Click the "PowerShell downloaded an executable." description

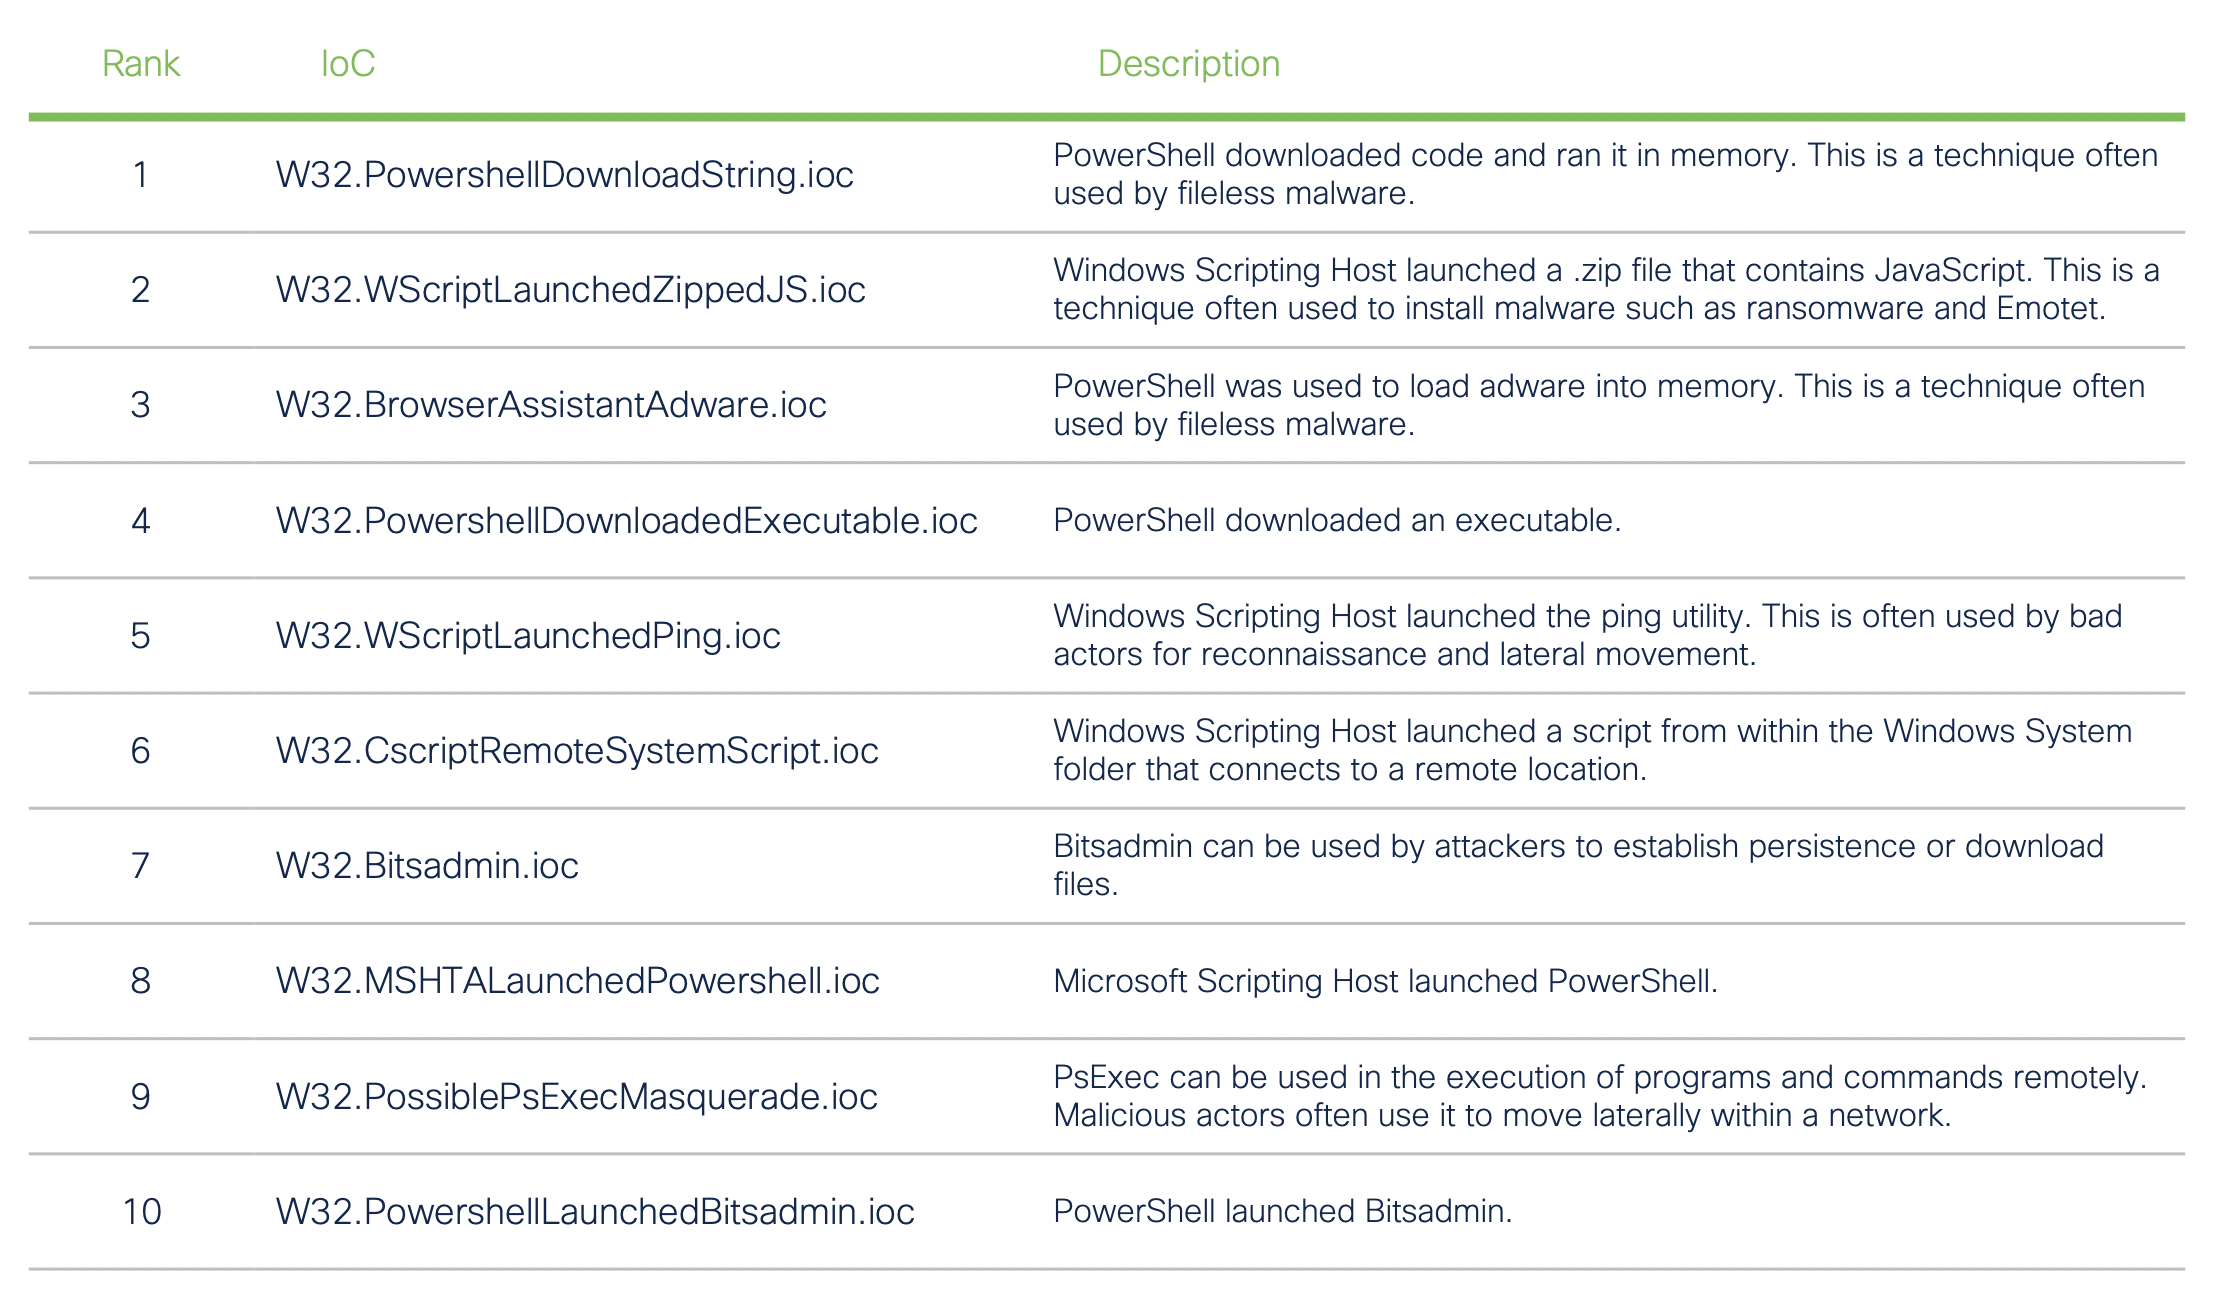(x=1336, y=521)
